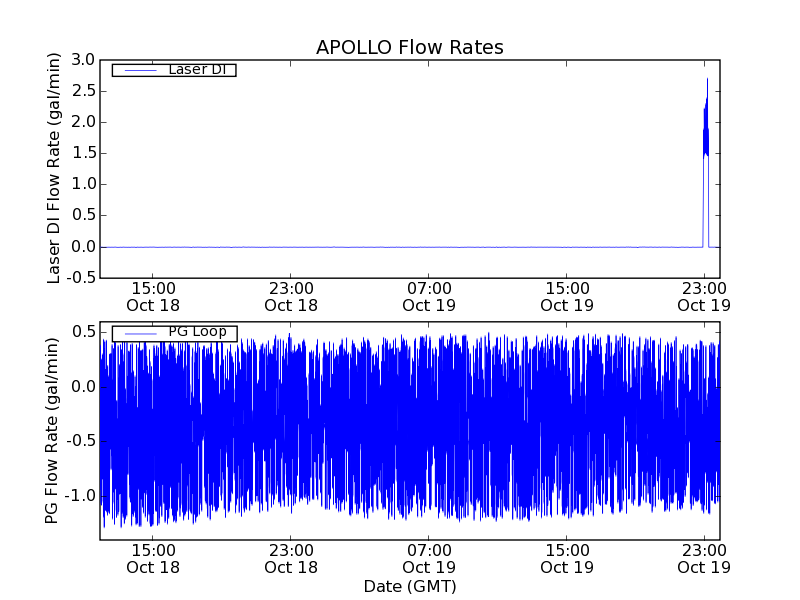Image resolution: width=800 pixels, height=600 pixels.
Task: Click top plot's 15:00 Oct 18 time label
Action: tap(153, 296)
